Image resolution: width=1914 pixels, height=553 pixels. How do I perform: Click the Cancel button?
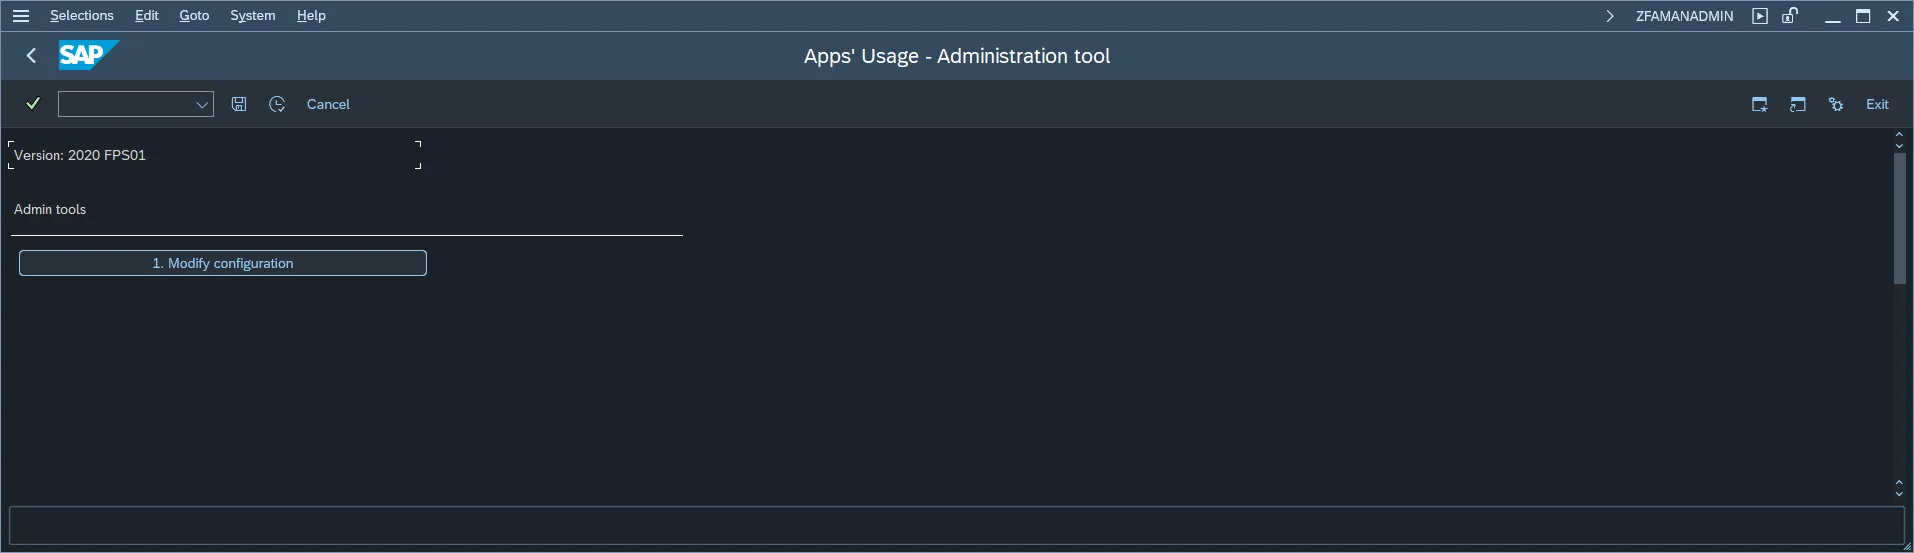(x=328, y=104)
